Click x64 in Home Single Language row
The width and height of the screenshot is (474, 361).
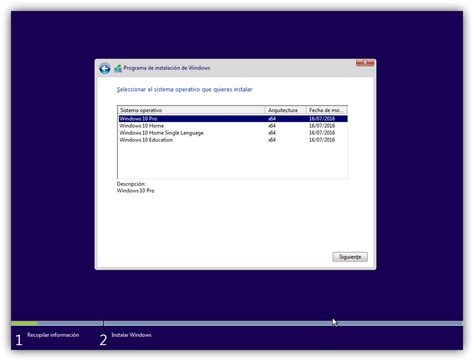pos(272,133)
